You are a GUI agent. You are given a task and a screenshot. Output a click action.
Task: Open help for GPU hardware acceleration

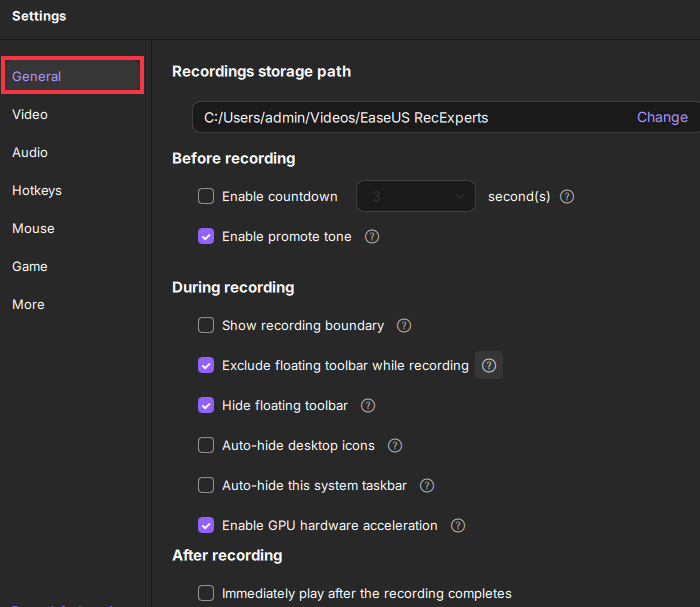pyautogui.click(x=458, y=525)
